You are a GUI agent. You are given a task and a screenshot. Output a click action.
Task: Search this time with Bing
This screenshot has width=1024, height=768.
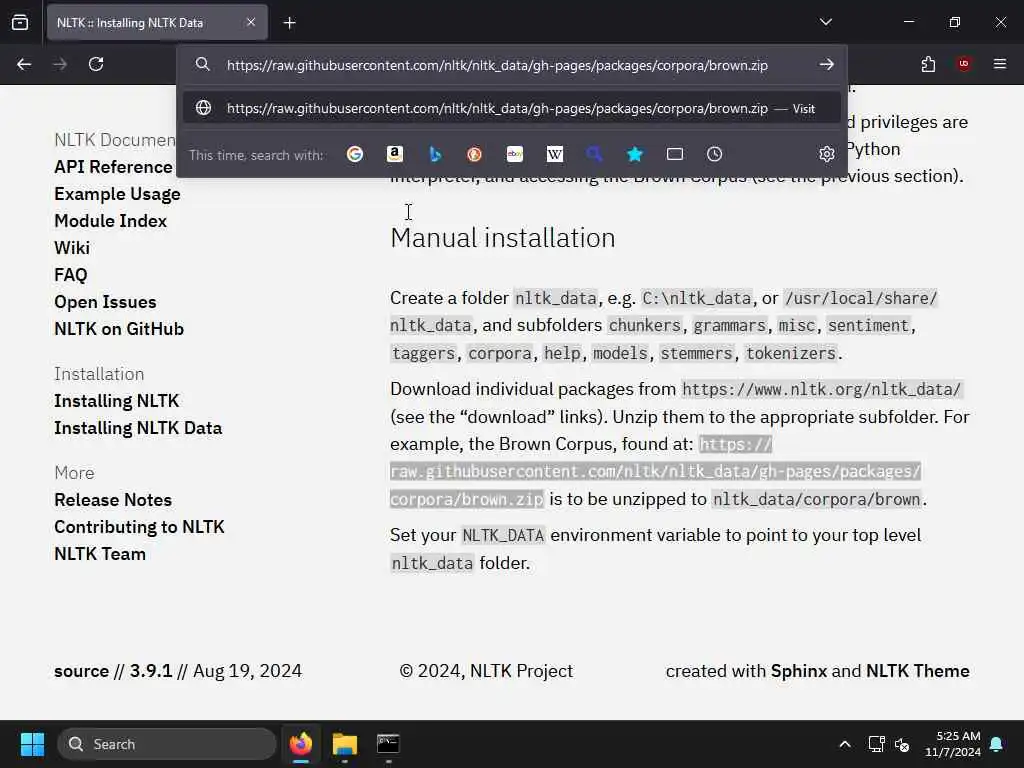tap(435, 154)
